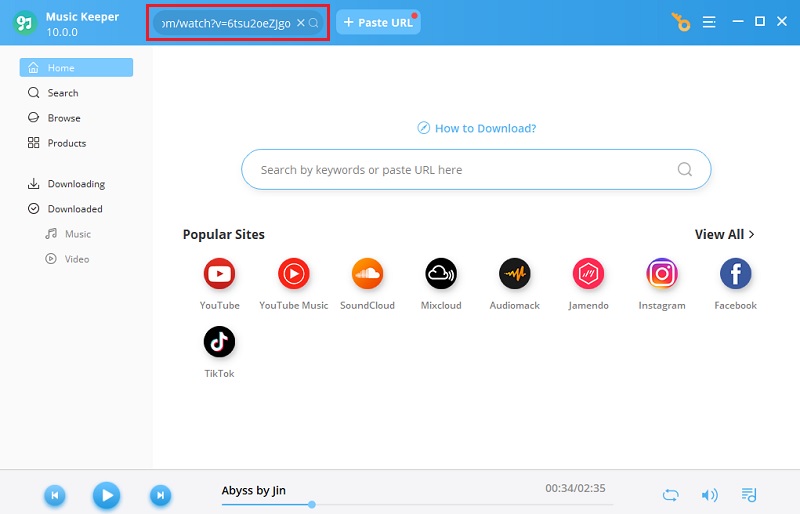Click the 10.0.0 version number
The width and height of the screenshot is (800, 514).
tap(62, 32)
